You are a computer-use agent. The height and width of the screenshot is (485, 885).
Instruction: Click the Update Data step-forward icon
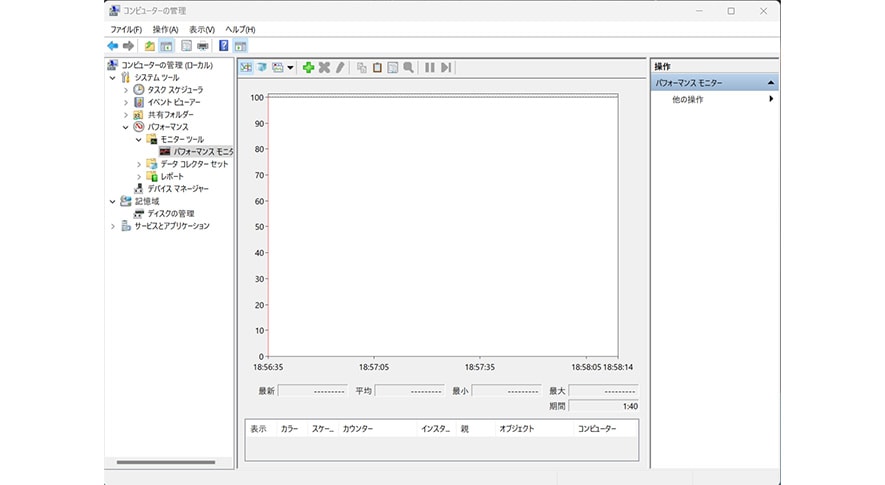[x=446, y=68]
